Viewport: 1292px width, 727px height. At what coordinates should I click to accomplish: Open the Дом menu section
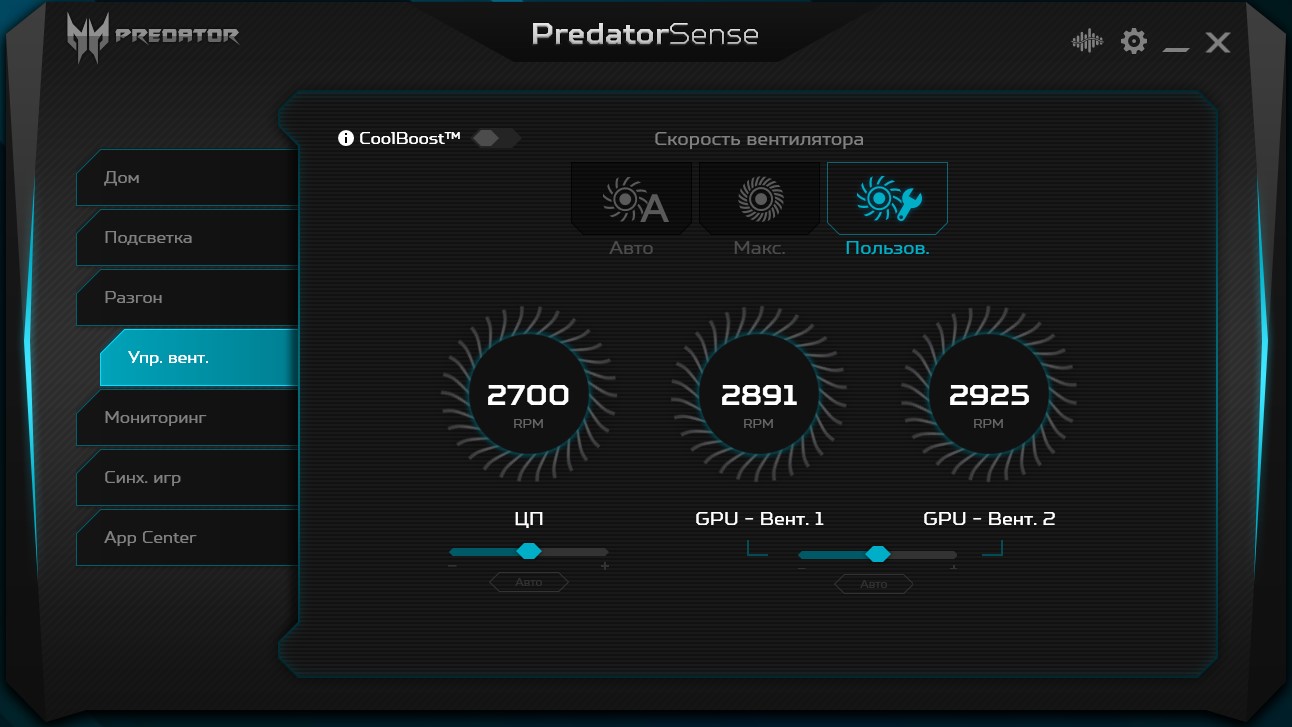coord(187,178)
